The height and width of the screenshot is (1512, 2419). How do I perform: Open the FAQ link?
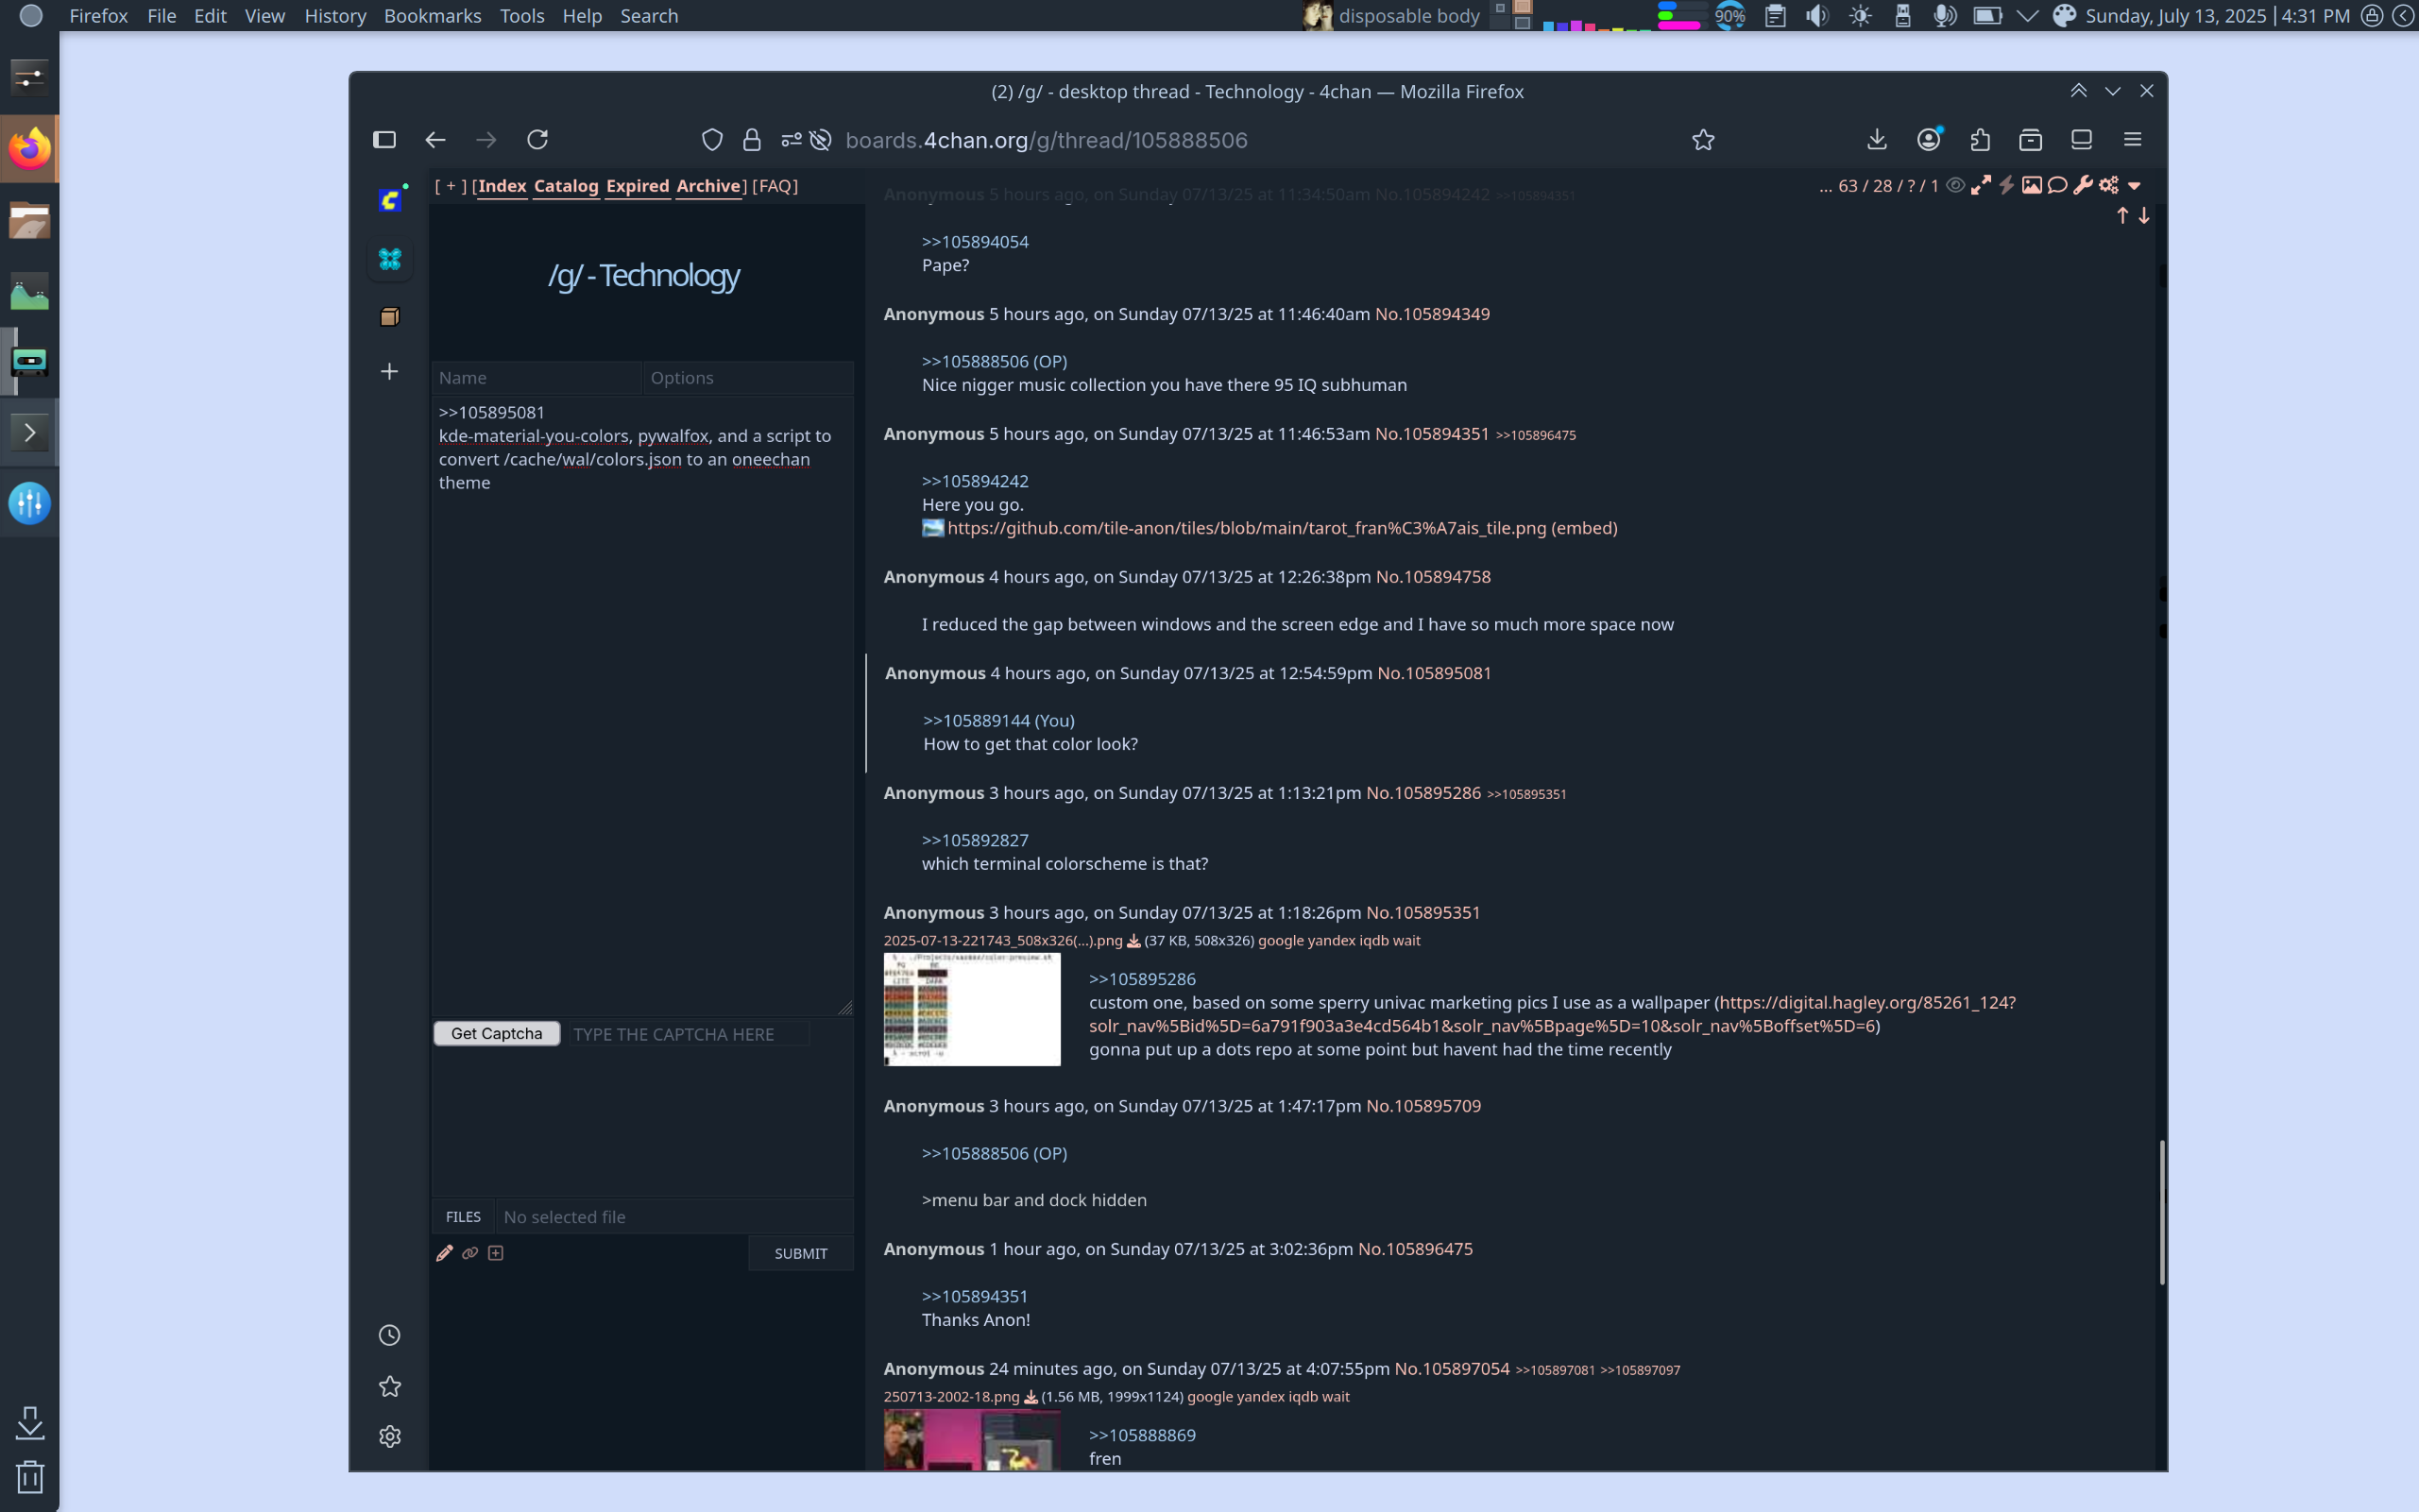click(775, 186)
